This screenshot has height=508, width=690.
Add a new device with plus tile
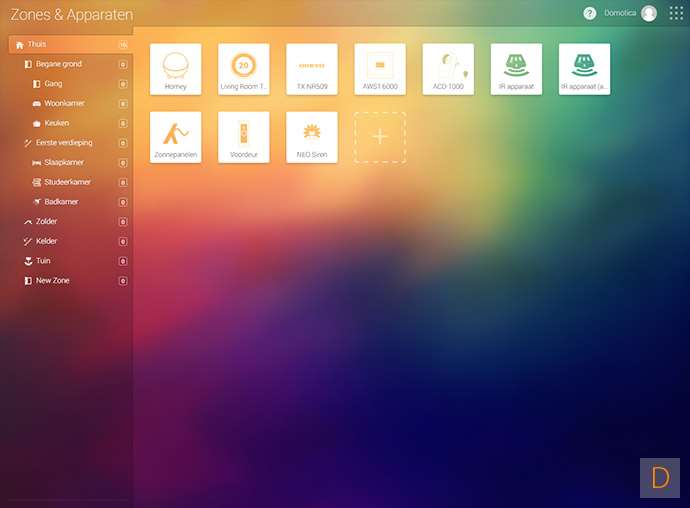380,137
